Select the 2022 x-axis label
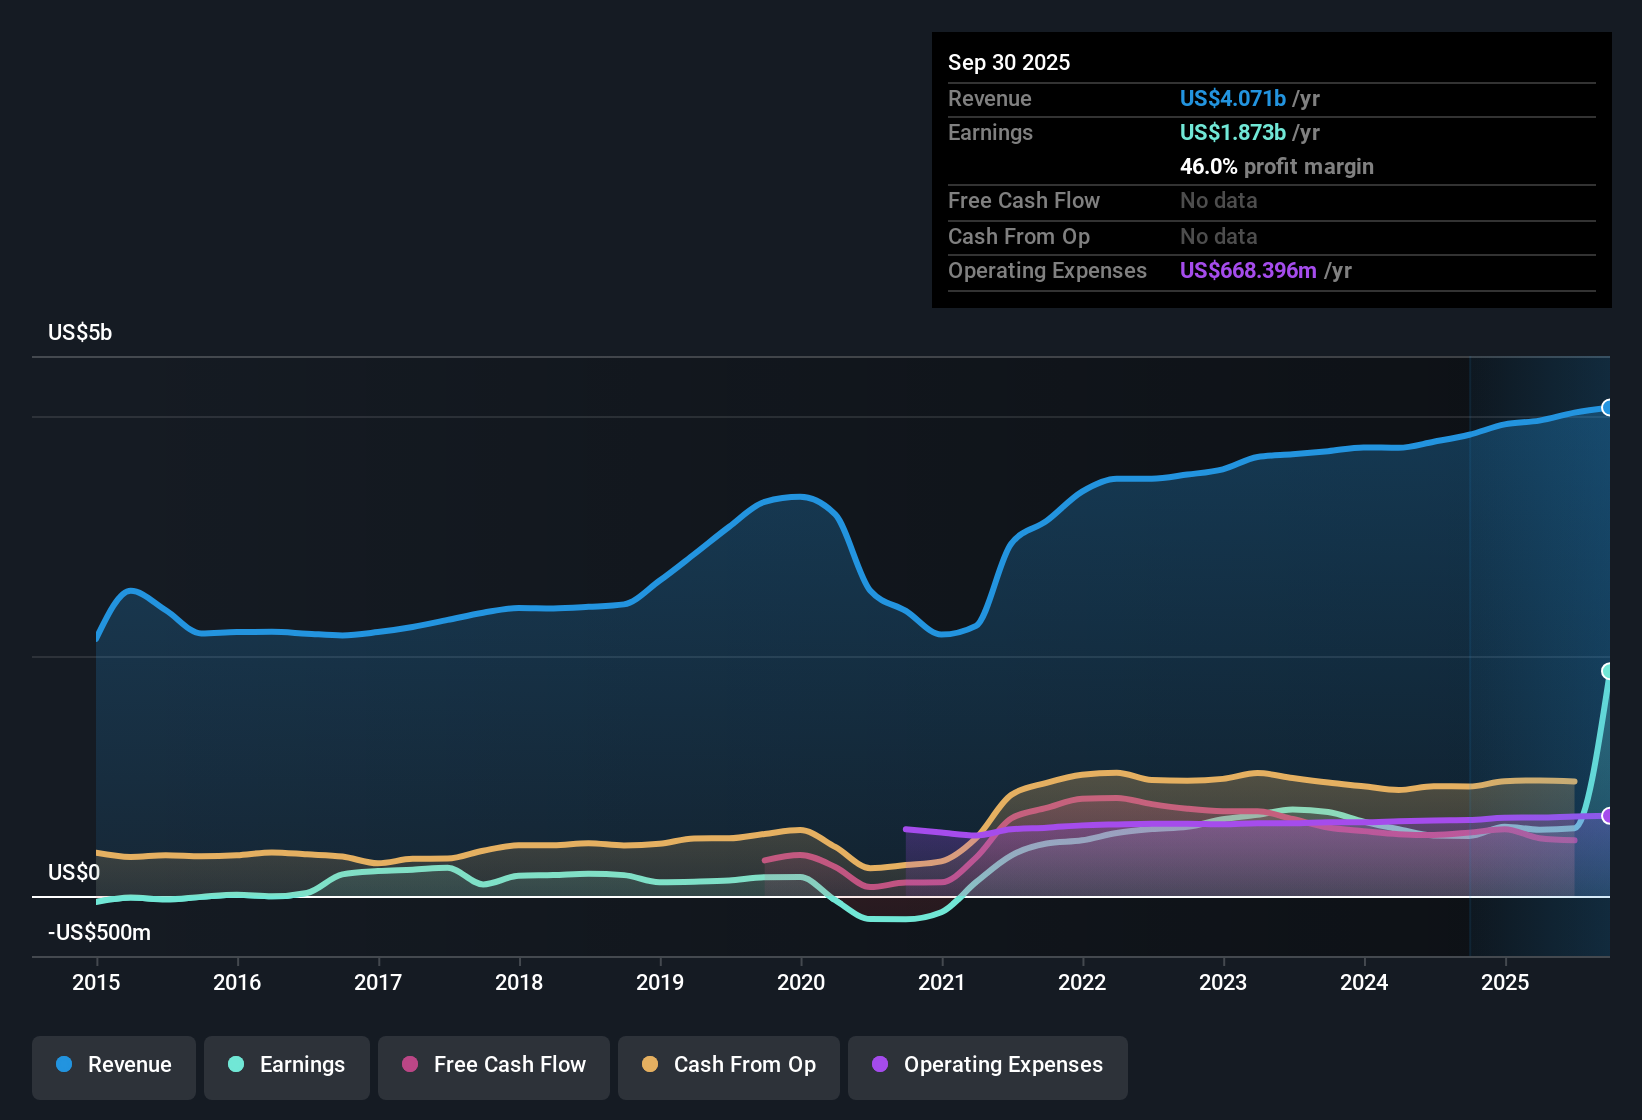The image size is (1642, 1120). point(1082,982)
